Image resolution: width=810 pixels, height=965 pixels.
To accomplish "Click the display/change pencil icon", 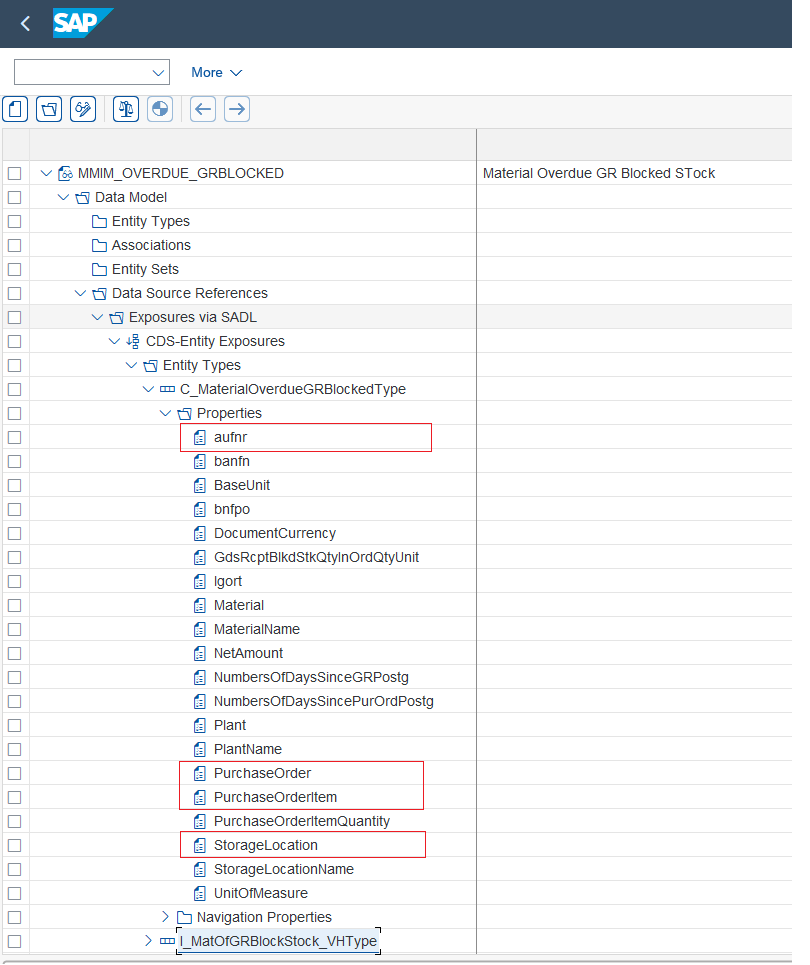I will tap(83, 110).
